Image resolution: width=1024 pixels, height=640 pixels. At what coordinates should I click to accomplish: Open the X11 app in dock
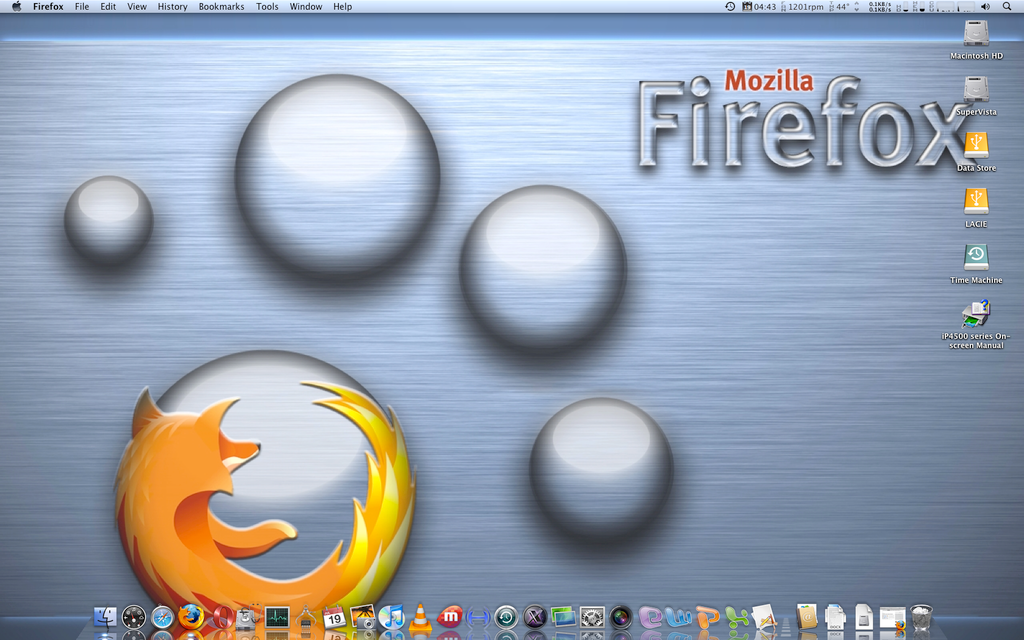[x=535, y=616]
